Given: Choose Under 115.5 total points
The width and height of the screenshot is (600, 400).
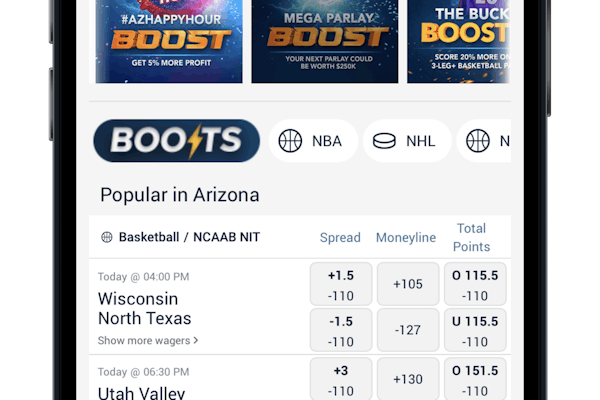Looking at the screenshot, I should click(x=475, y=330).
